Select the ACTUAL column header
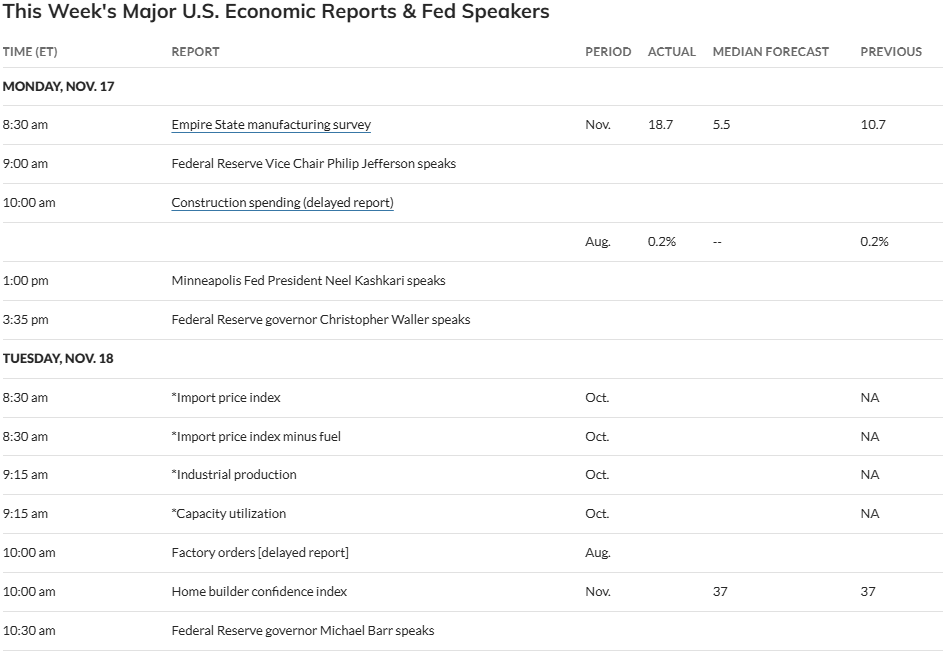 click(x=671, y=52)
